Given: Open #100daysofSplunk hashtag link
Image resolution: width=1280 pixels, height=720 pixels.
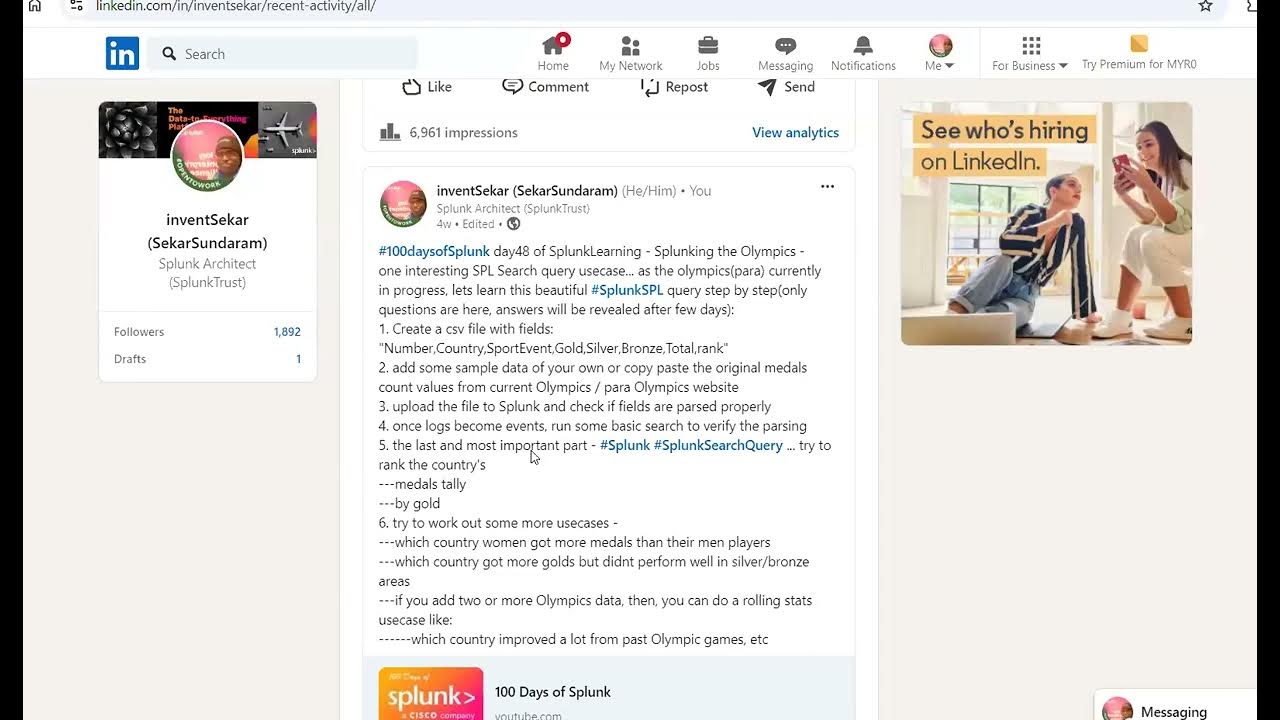Looking at the screenshot, I should 434,251.
